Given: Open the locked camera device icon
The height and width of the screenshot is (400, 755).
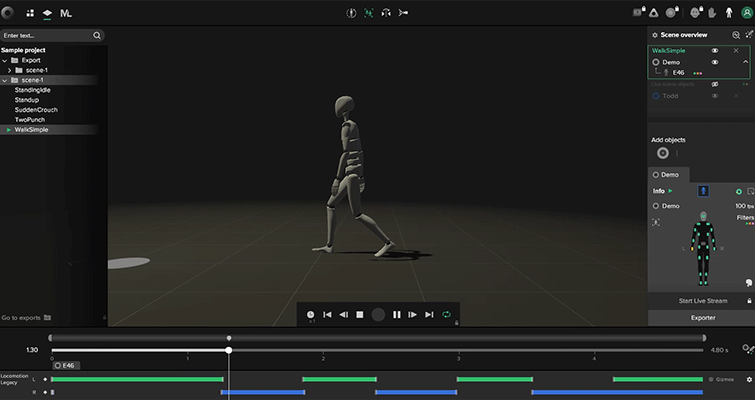Looking at the screenshot, I should [x=638, y=12].
